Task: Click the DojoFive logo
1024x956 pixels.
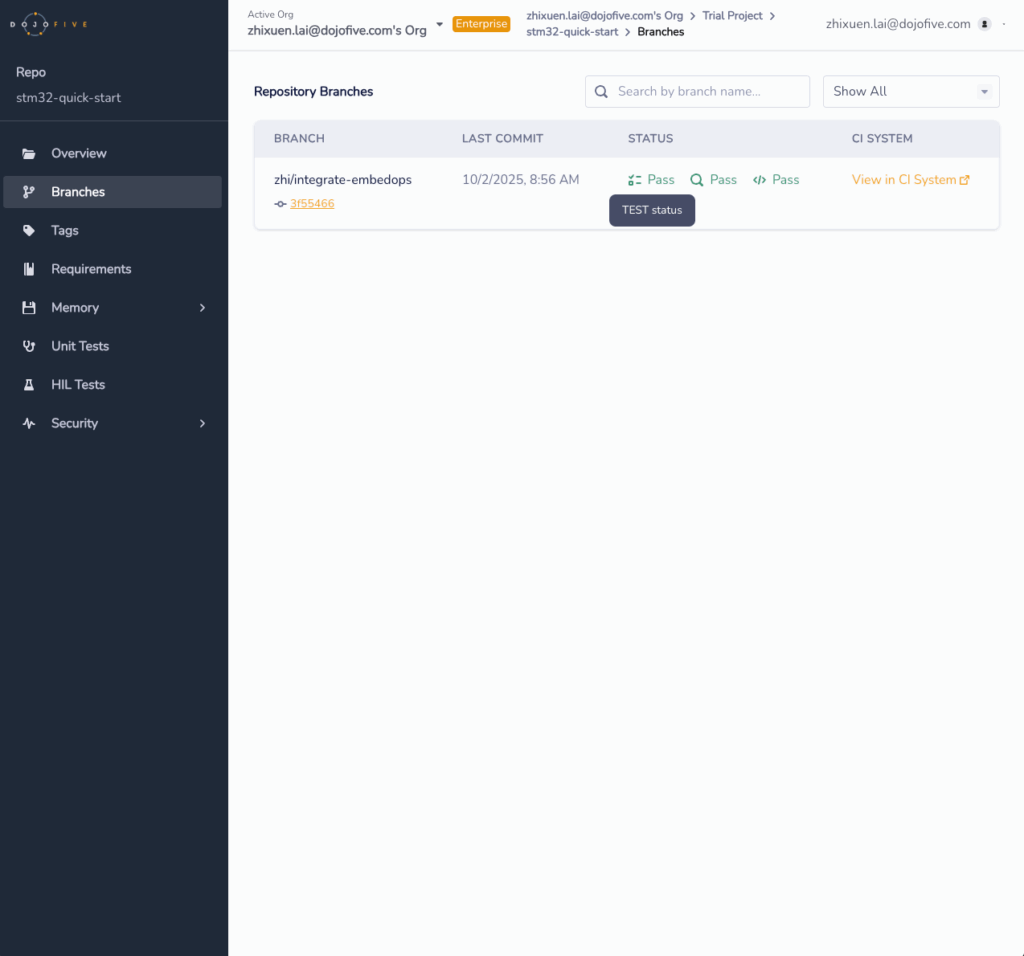Action: (x=49, y=24)
